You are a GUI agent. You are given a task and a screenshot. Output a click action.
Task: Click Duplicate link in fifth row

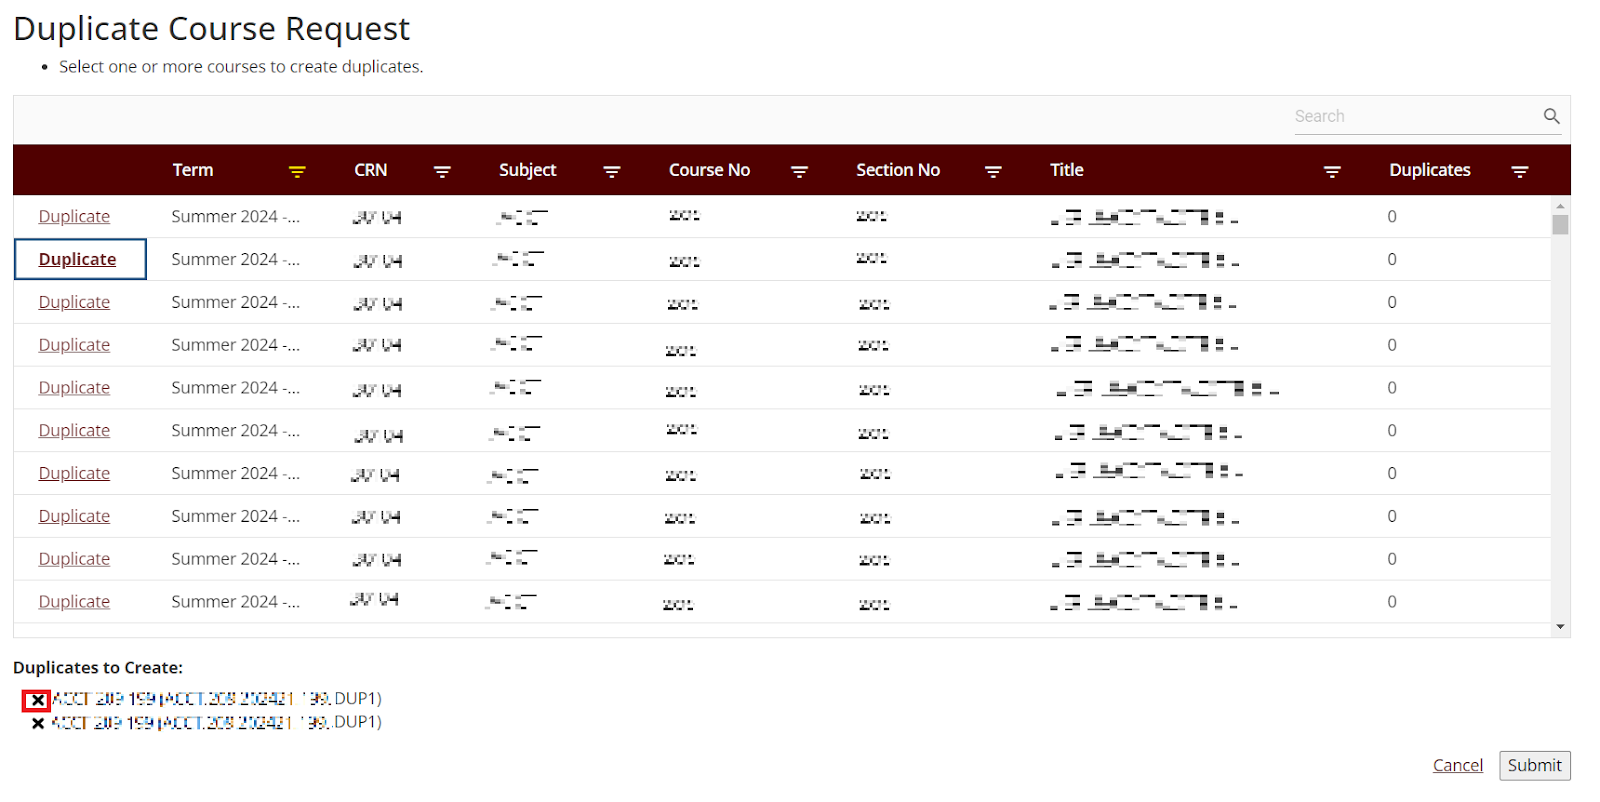point(74,388)
